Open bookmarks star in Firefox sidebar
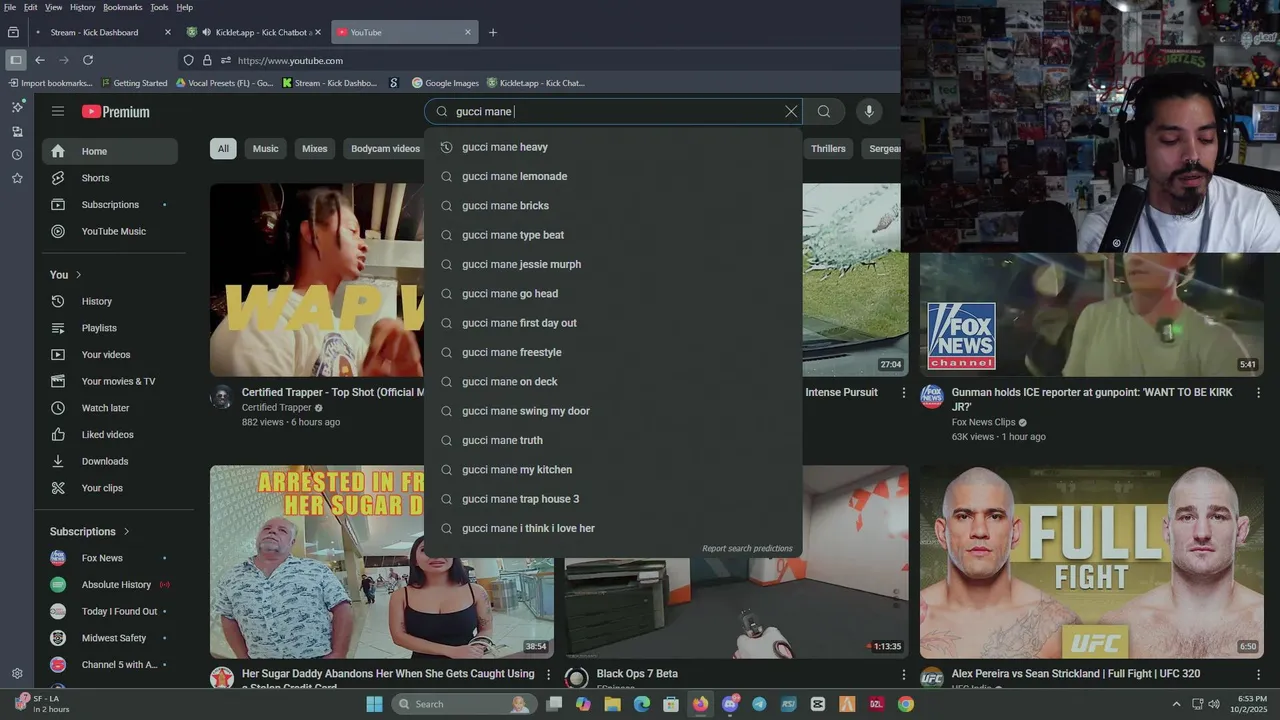 [x=17, y=178]
